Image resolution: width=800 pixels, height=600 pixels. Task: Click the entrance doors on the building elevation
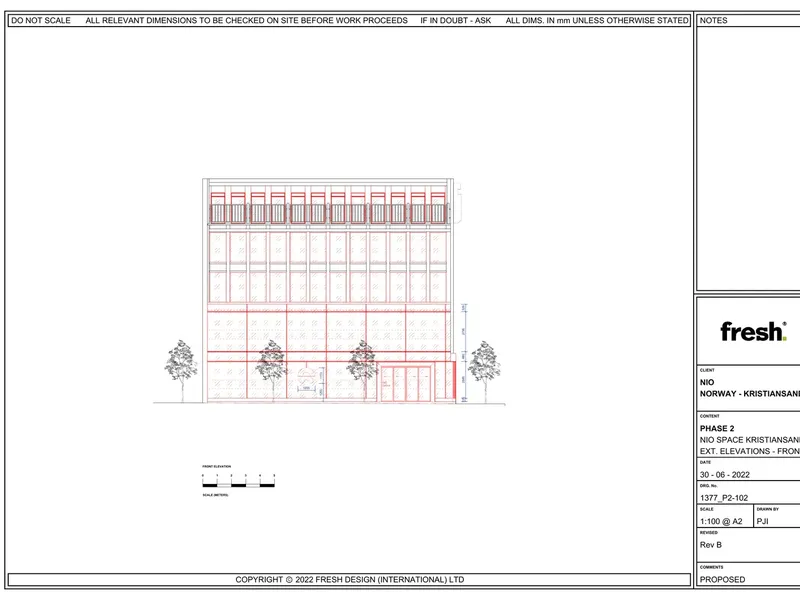pos(406,384)
